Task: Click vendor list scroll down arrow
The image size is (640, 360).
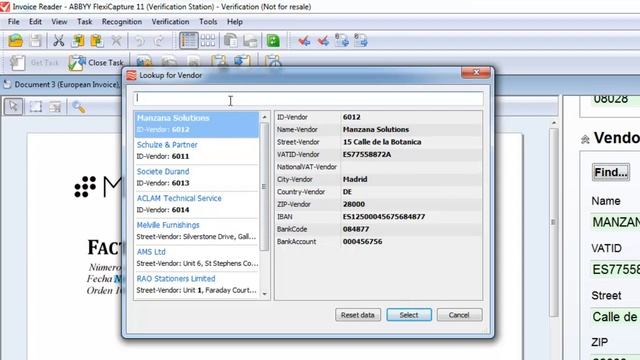Action: pyautogui.click(x=264, y=294)
